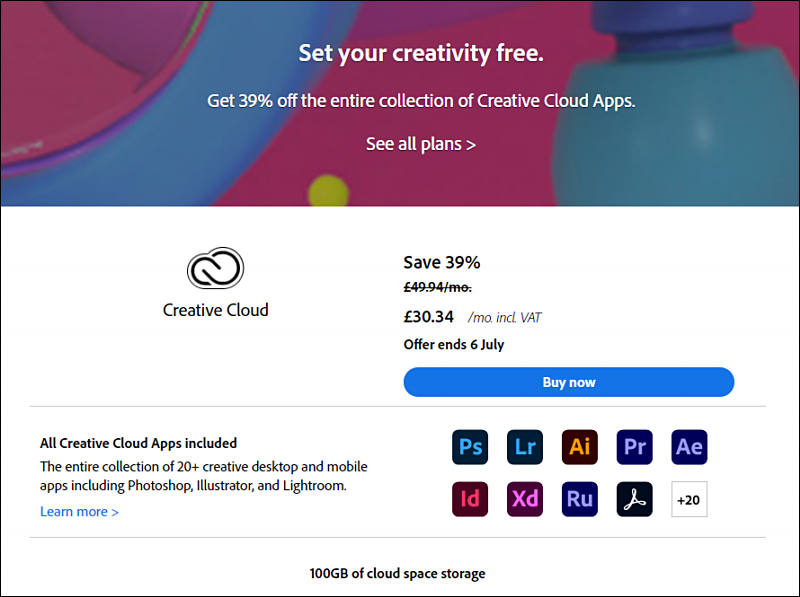The height and width of the screenshot is (597, 800).
Task: Click the Photoshop Ps app icon
Action: tap(470, 447)
